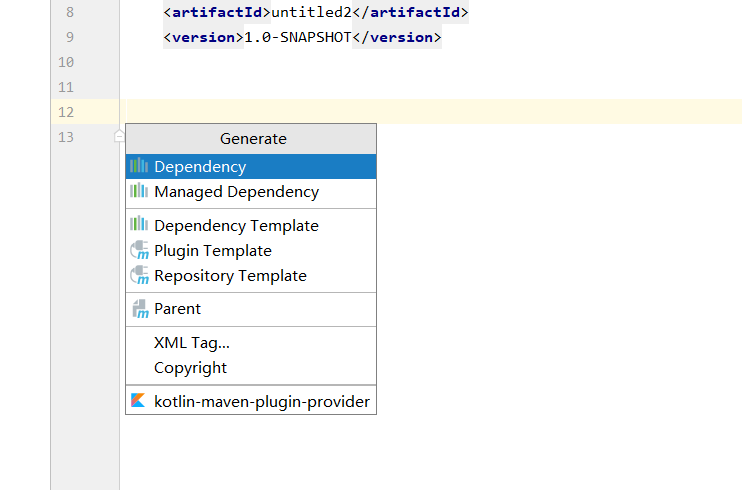
Task: Collapse the fold marker at line 13
Action: point(119,136)
